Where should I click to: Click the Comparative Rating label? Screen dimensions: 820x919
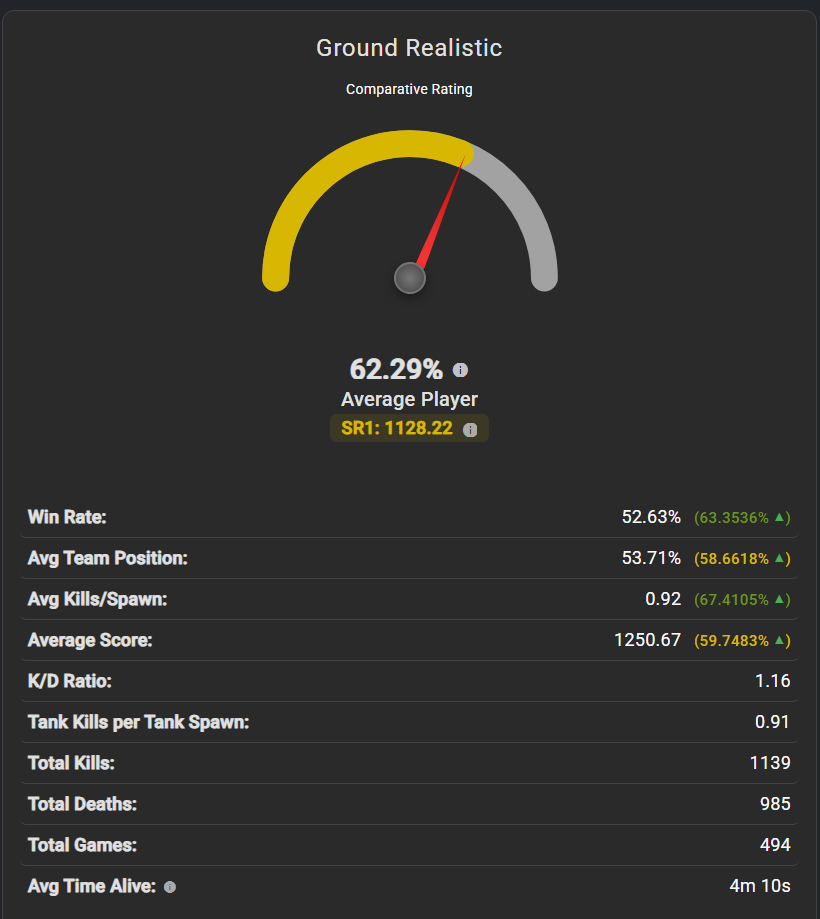coord(409,89)
